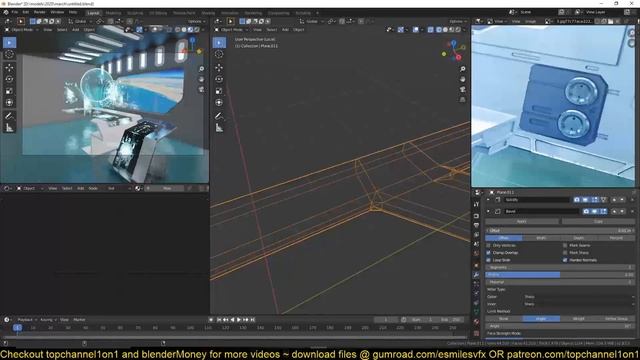The image size is (640, 360).
Task: Open Outer miter type dropdown
Action: 579,297
